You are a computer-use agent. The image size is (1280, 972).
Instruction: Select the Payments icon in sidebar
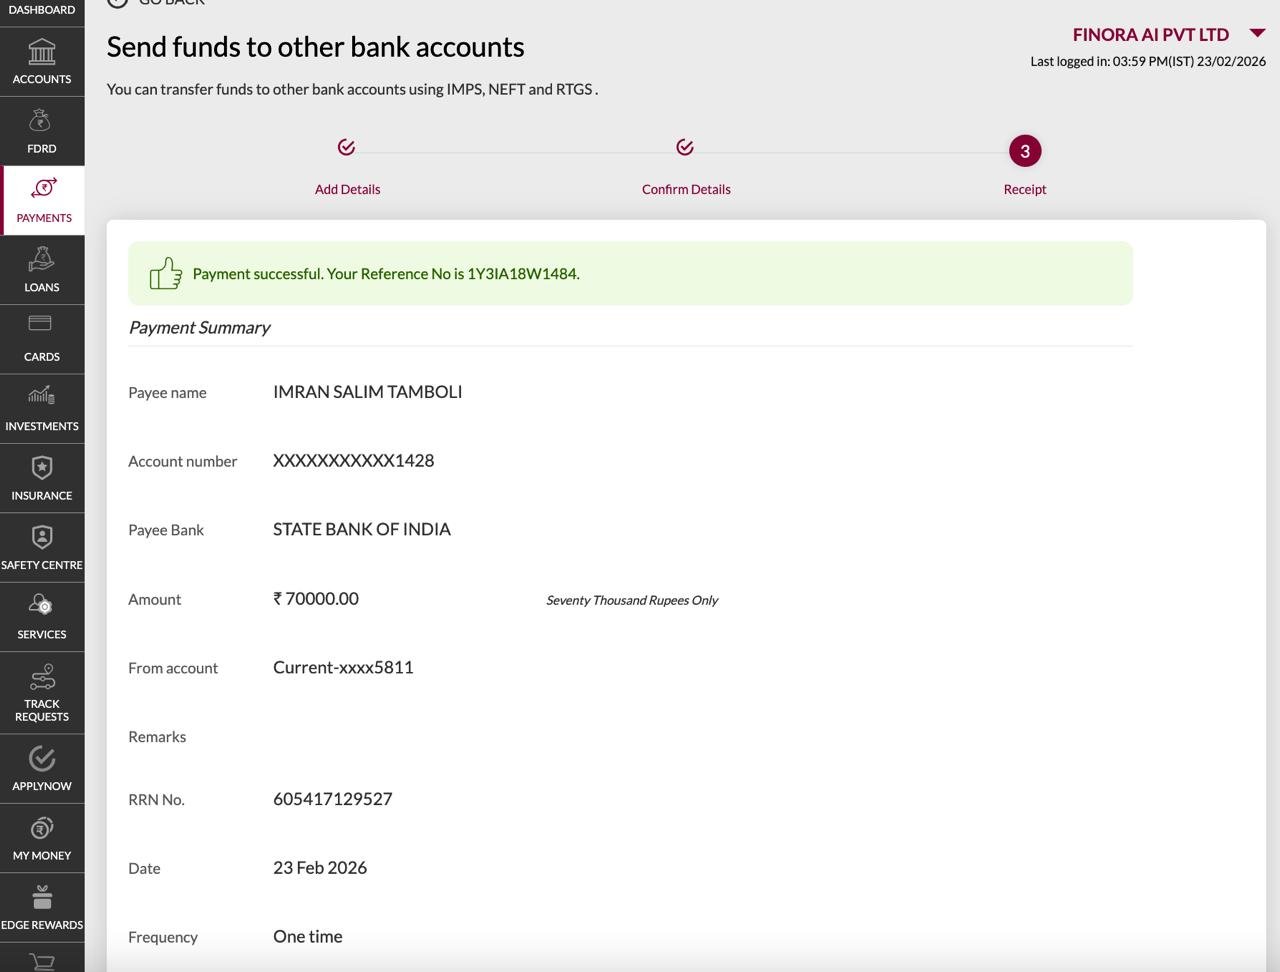pos(43,189)
